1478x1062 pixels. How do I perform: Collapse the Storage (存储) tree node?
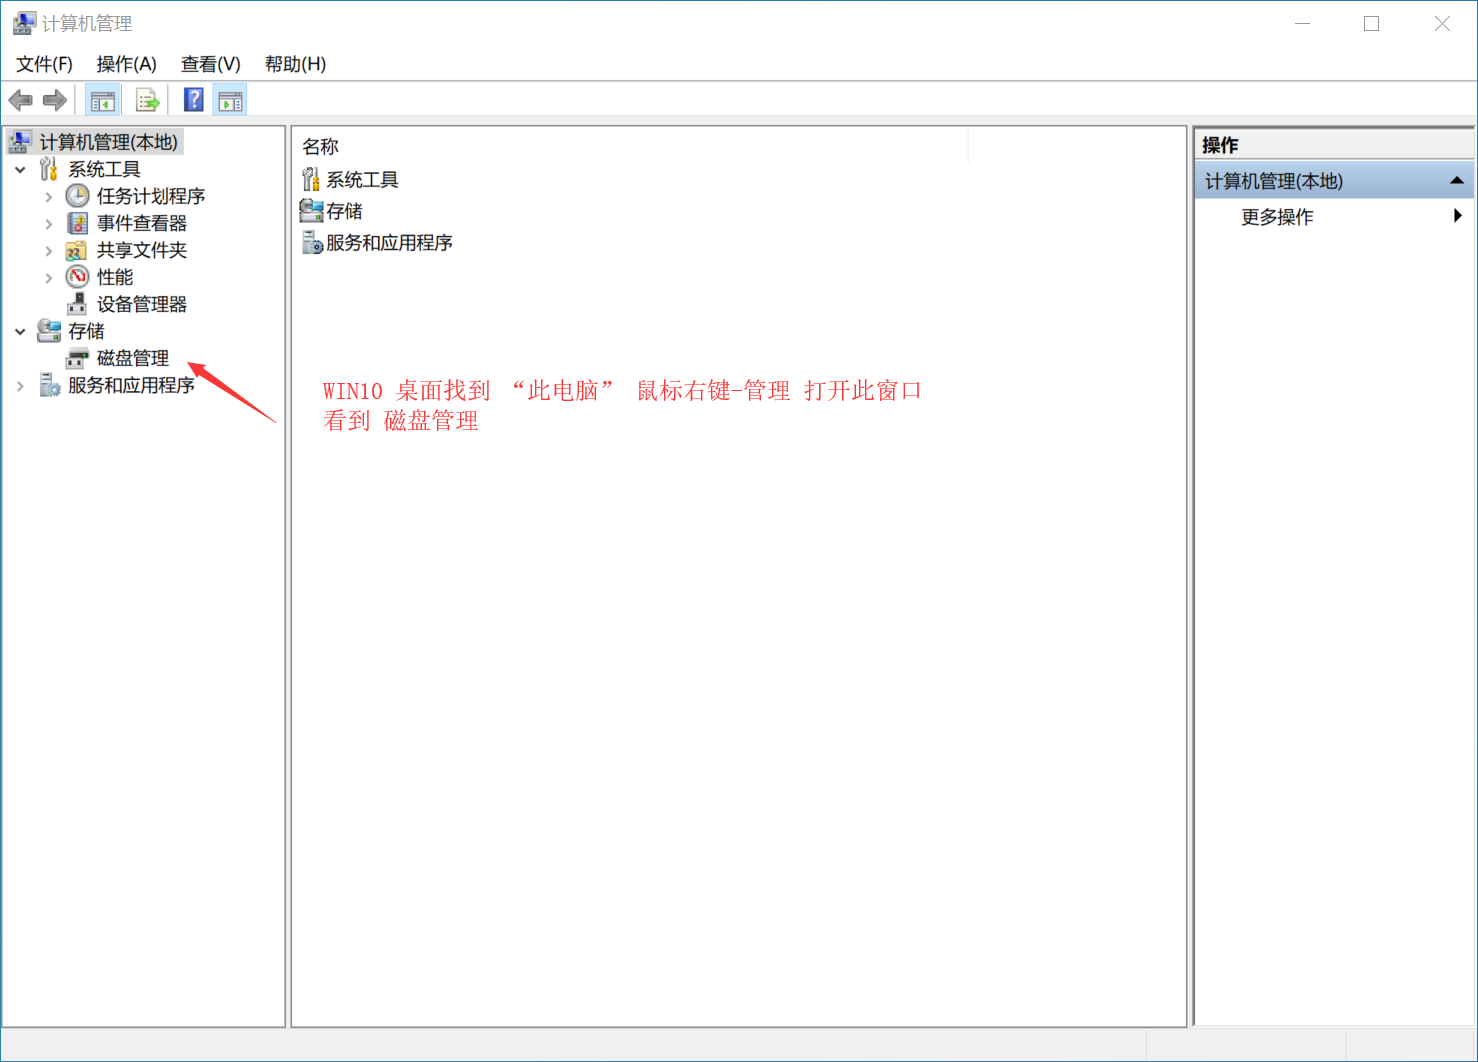click(x=20, y=331)
